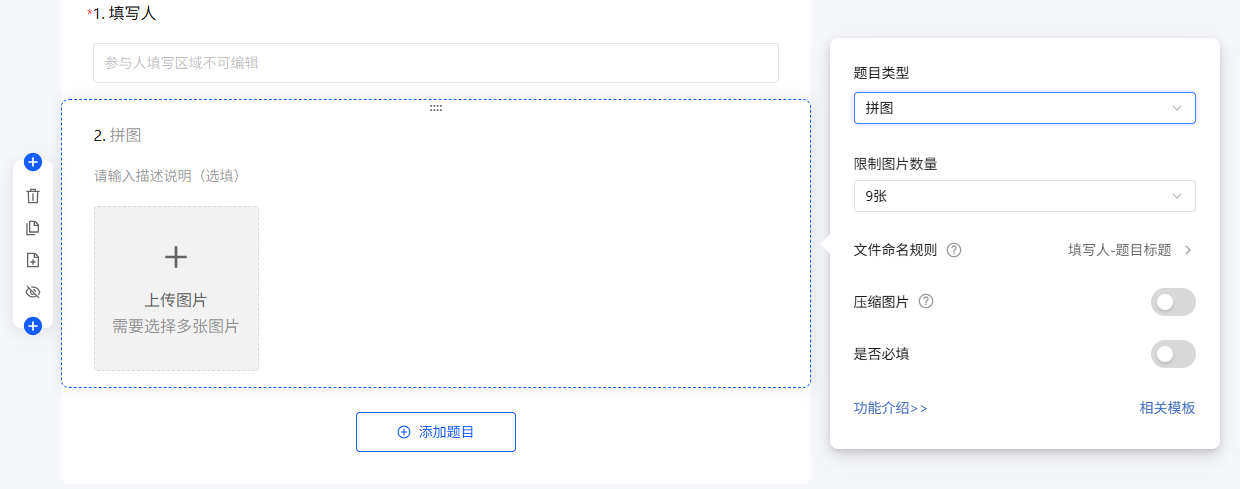Click the 上传图片 upload area
Screen dimensions: 1240x489
[176, 288]
